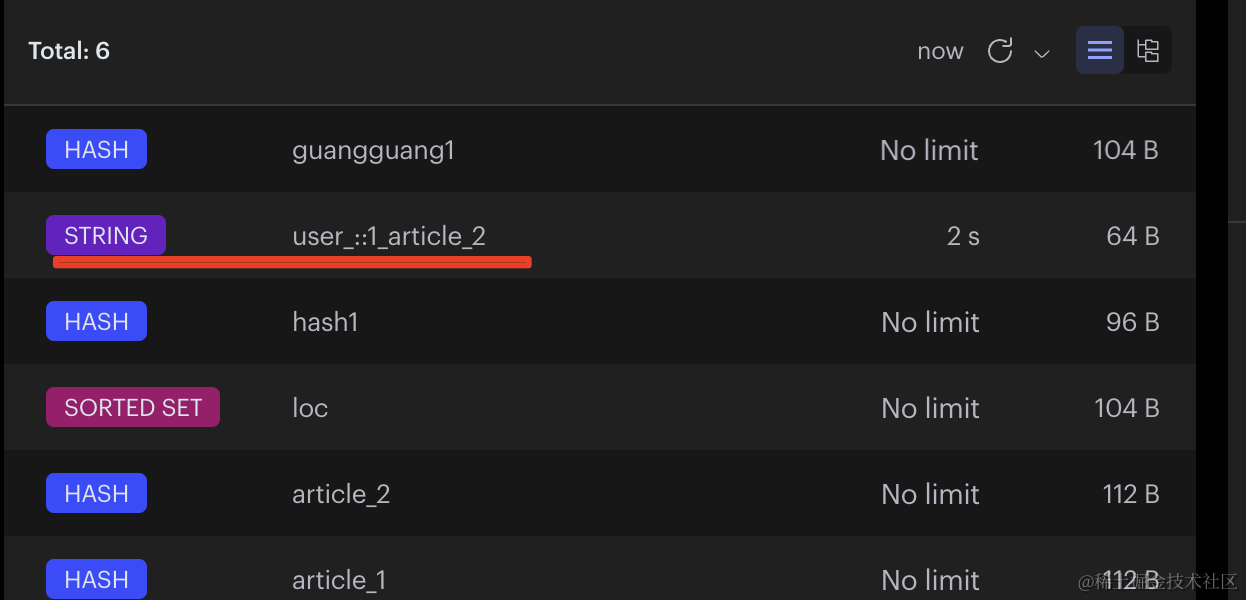Select the guangguang1 key row
1246x600 pixels.
click(373, 150)
